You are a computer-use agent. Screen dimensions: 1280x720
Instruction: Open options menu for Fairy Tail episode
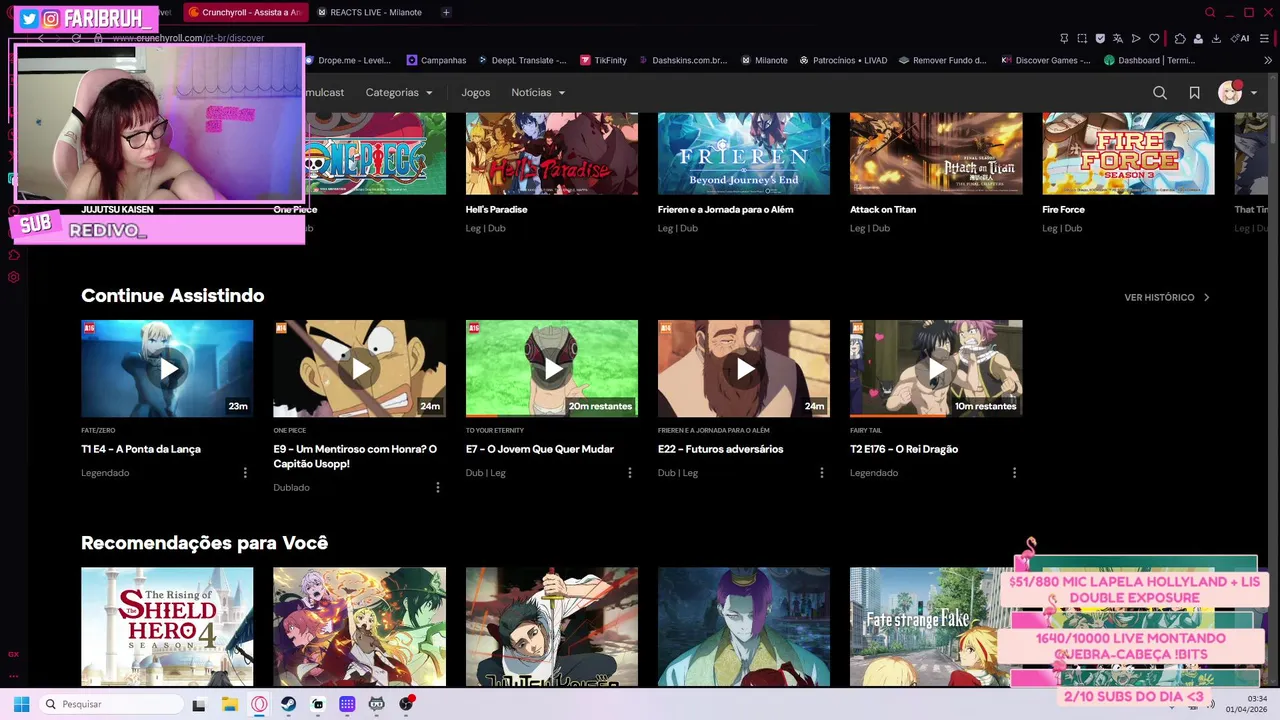[x=1014, y=473]
